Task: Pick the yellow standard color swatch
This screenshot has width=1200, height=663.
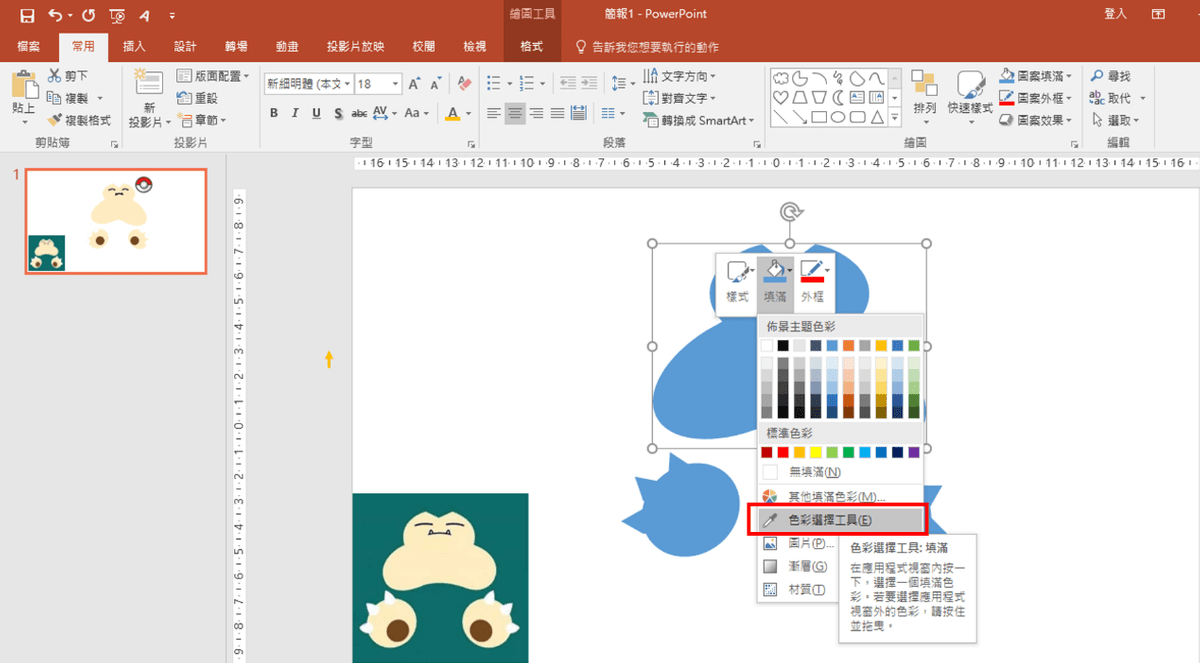Action: 816,452
